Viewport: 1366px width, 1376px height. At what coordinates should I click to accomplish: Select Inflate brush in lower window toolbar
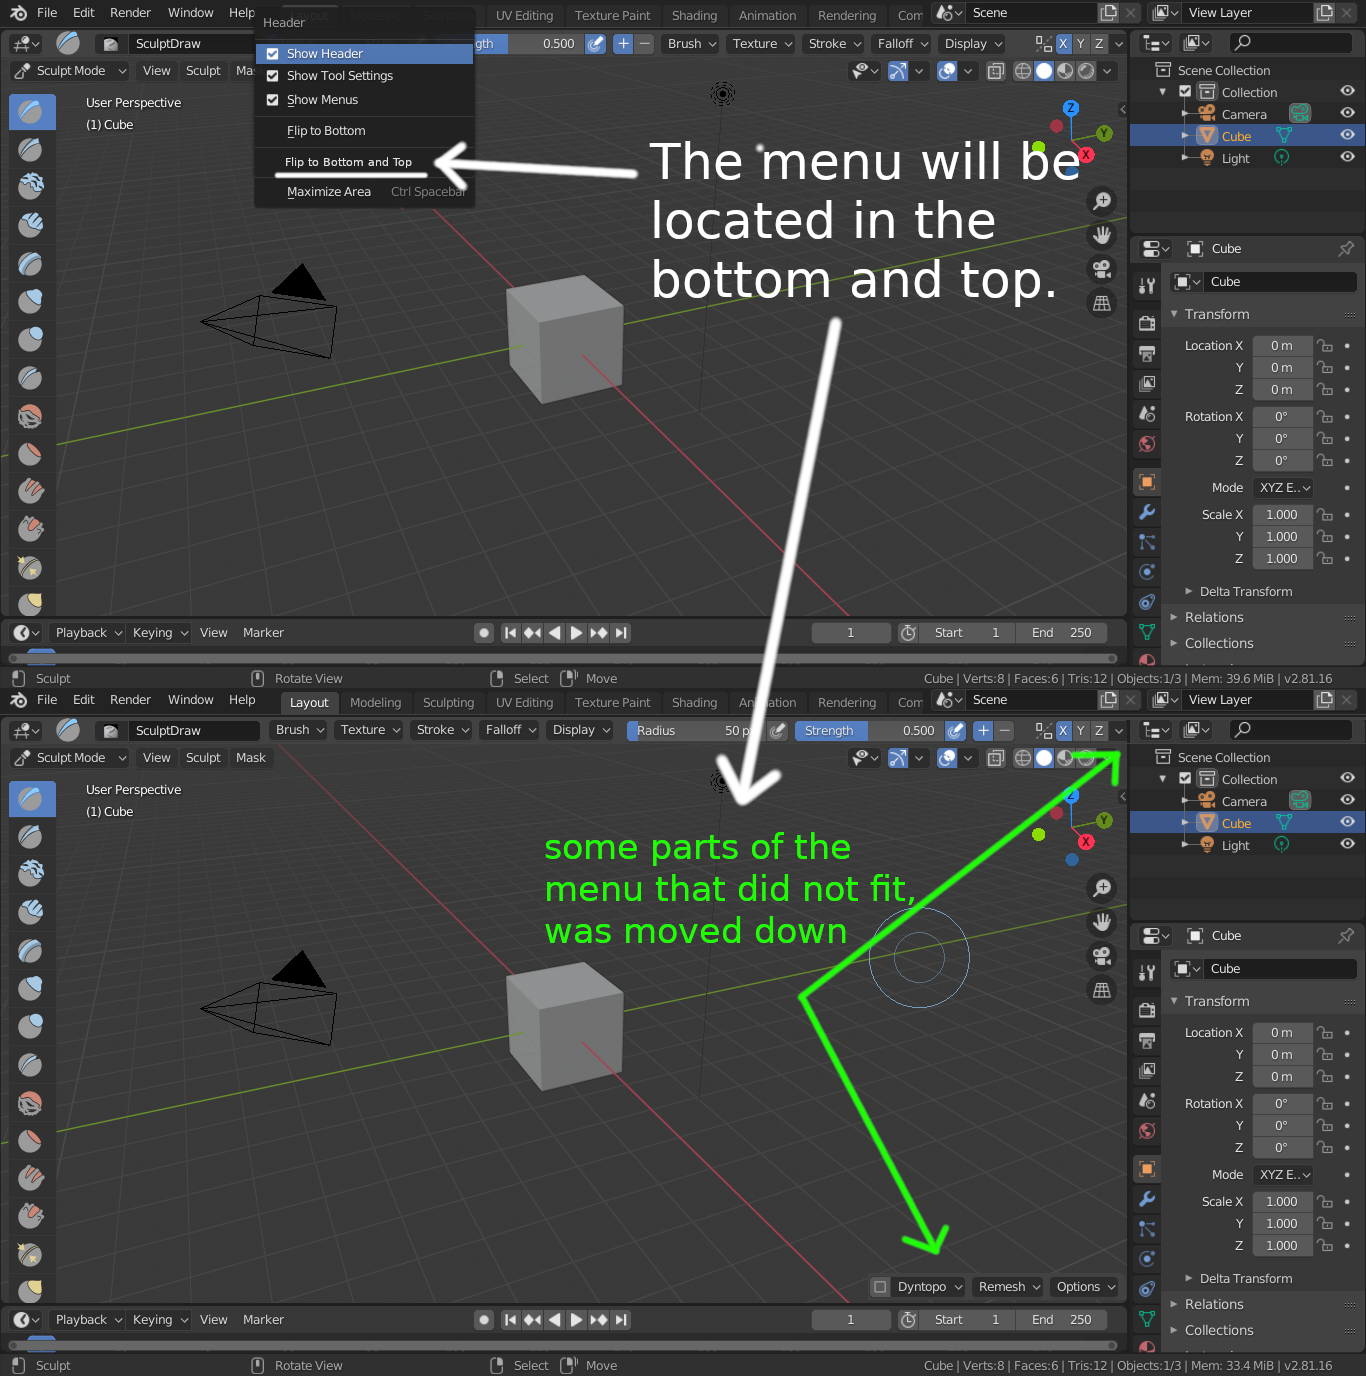coord(31,988)
